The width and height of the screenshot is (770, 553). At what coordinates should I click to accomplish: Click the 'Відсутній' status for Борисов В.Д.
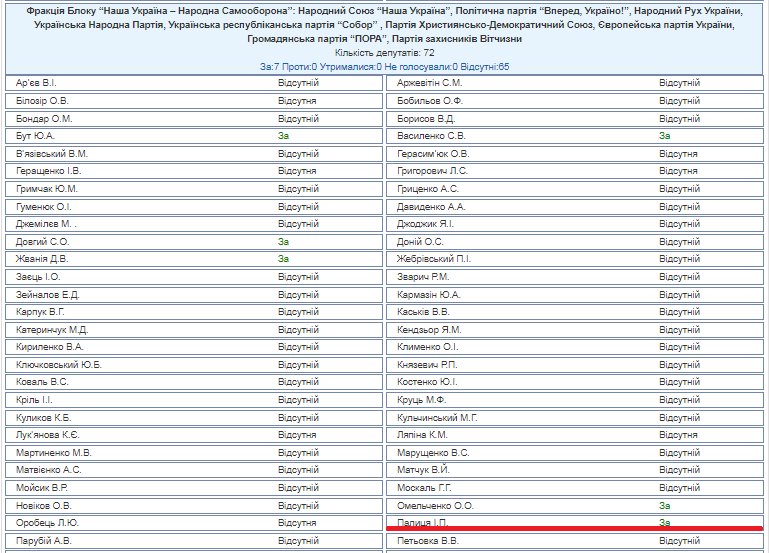678,118
